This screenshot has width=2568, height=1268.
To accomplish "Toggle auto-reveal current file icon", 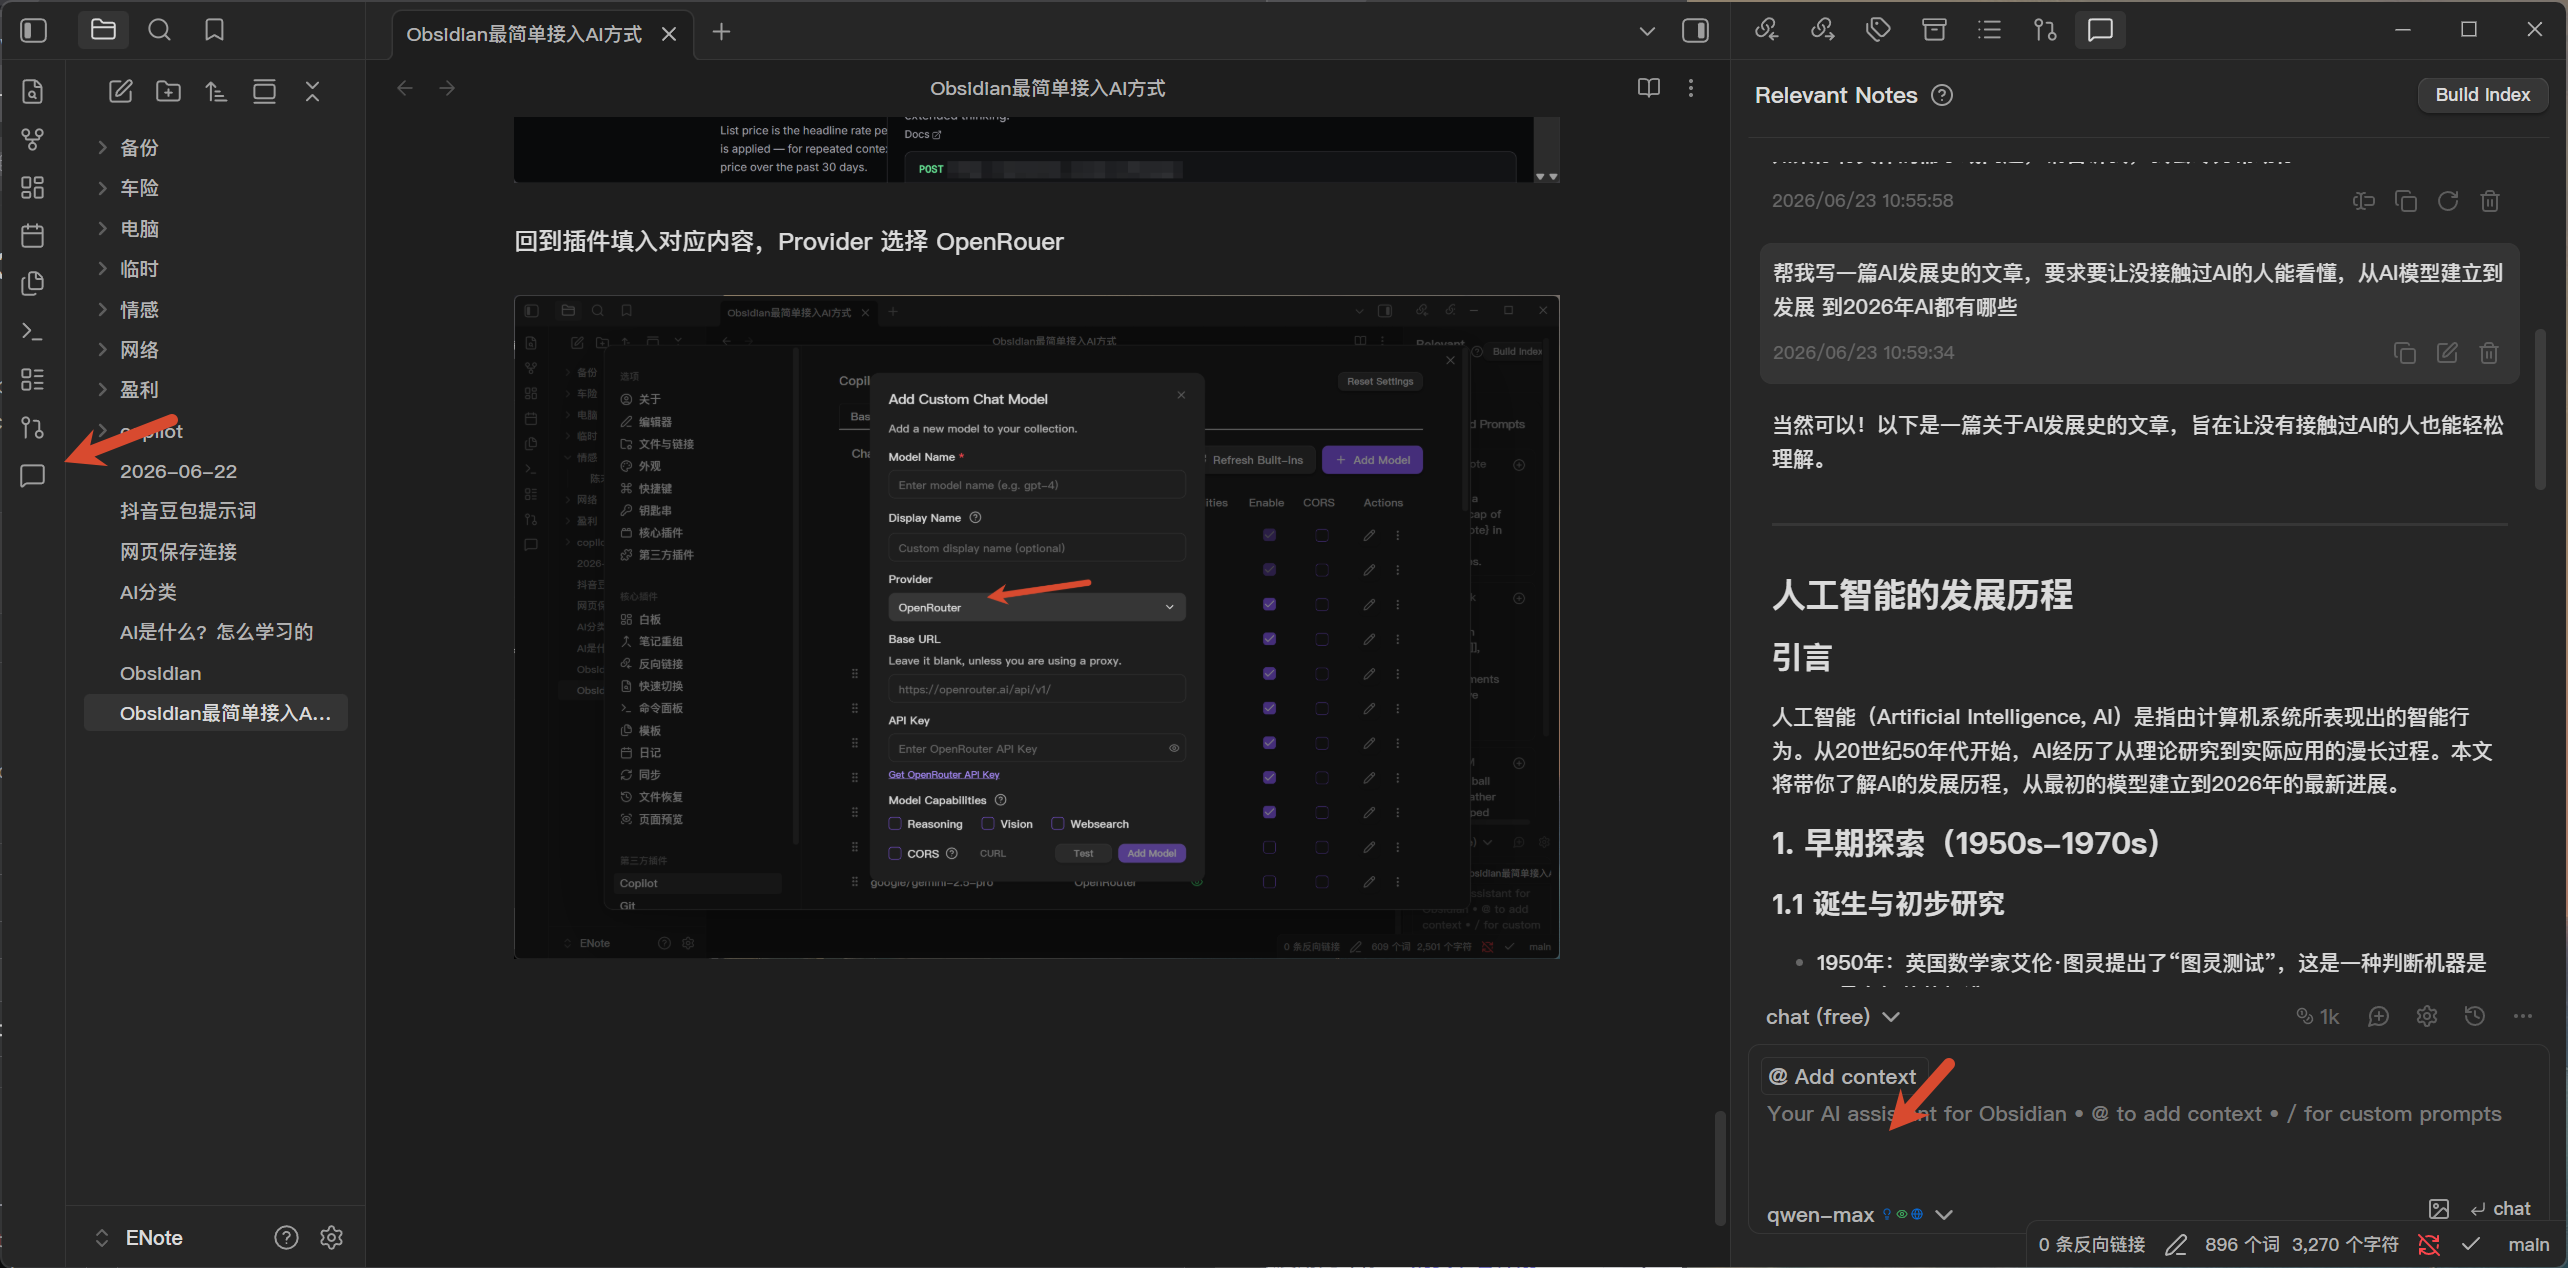I will 264,92.
